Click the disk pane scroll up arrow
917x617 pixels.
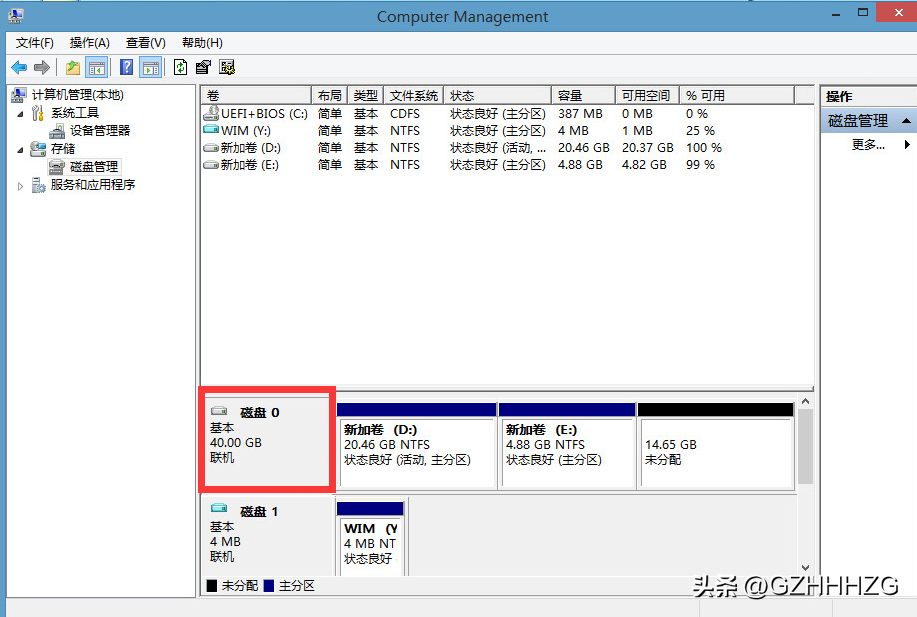coord(805,401)
